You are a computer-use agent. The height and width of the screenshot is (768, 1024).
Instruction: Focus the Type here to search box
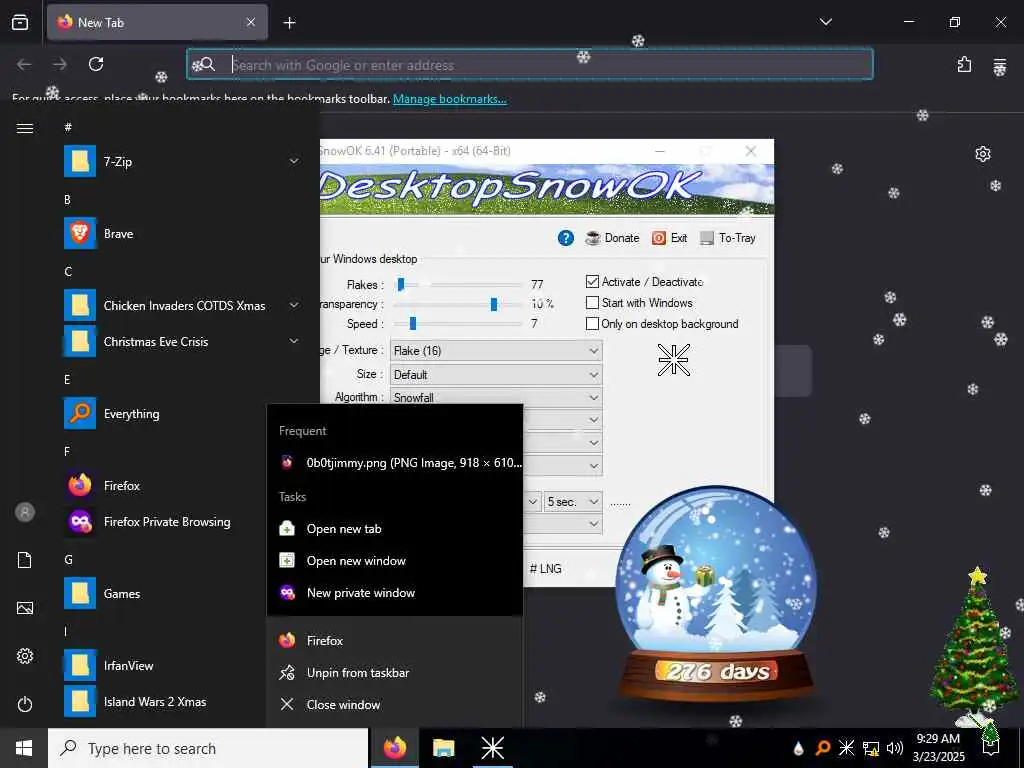click(208, 748)
